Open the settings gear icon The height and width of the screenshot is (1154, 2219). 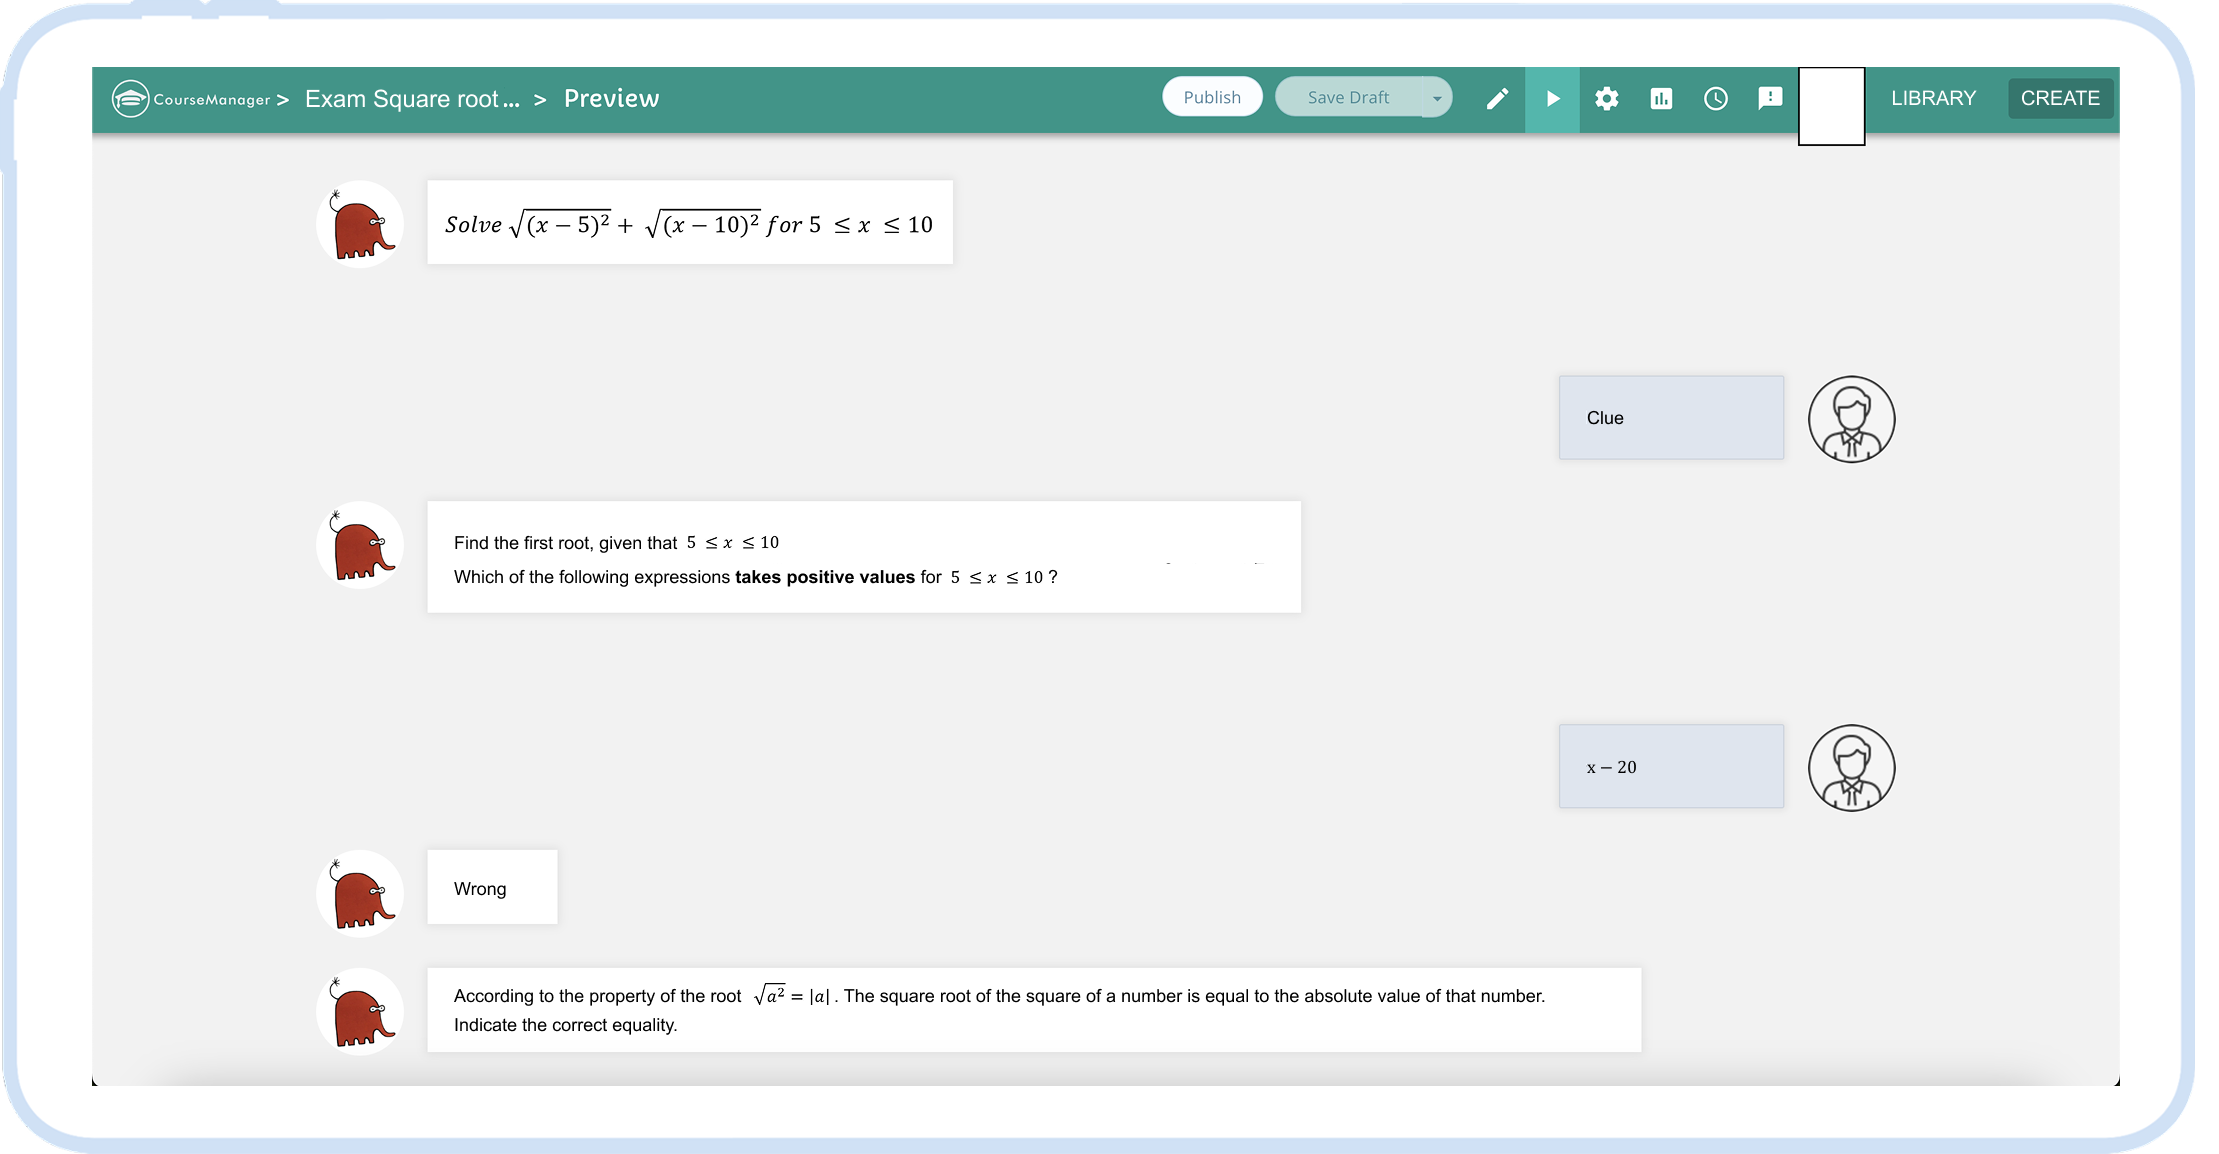pyautogui.click(x=1606, y=98)
